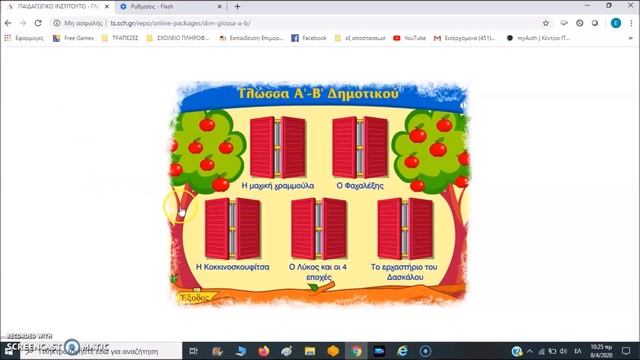
Task: Click the cast/media icon in toolbar
Action: [x=564, y=23]
